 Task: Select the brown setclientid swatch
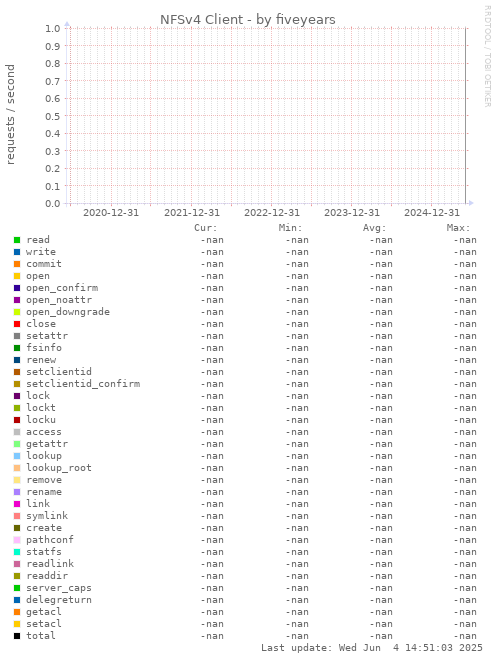click(x=17, y=372)
